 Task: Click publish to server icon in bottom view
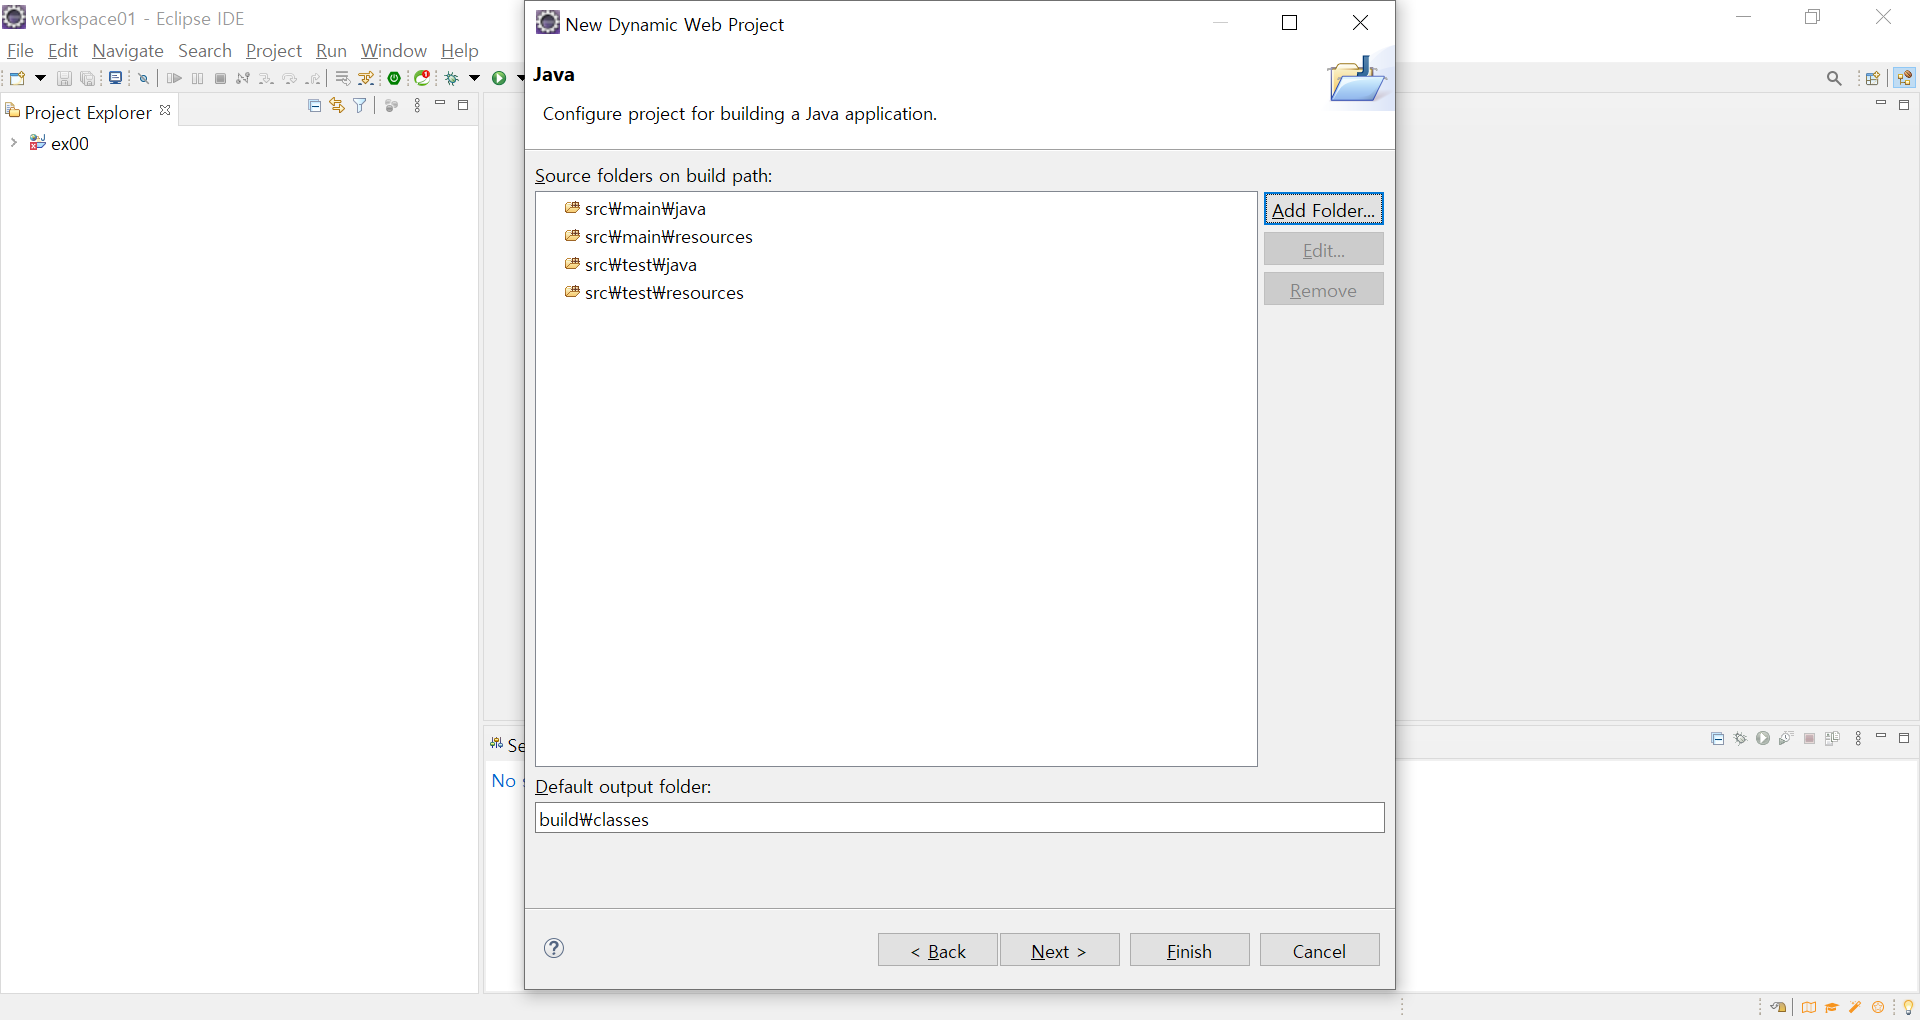pos(1832,739)
